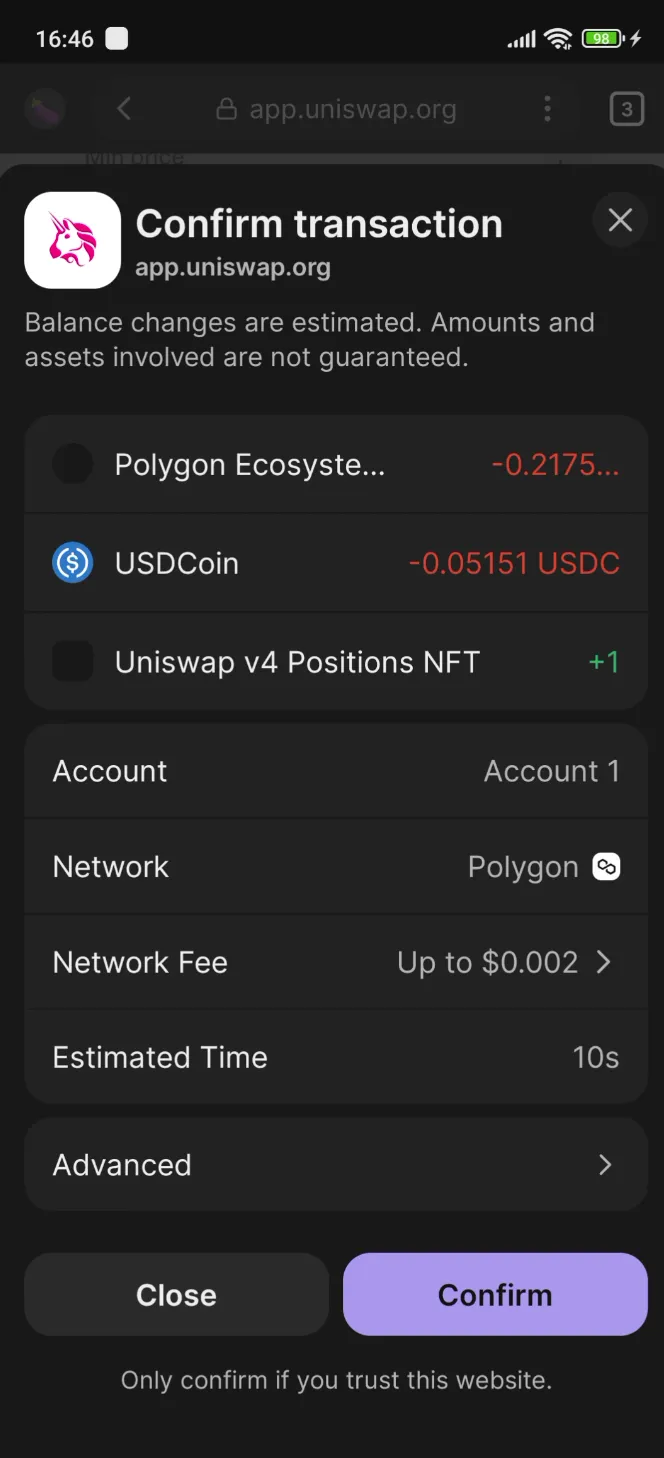The height and width of the screenshot is (1458, 664).
Task: Tap the truncated -0.2175 token amount
Action: (556, 464)
